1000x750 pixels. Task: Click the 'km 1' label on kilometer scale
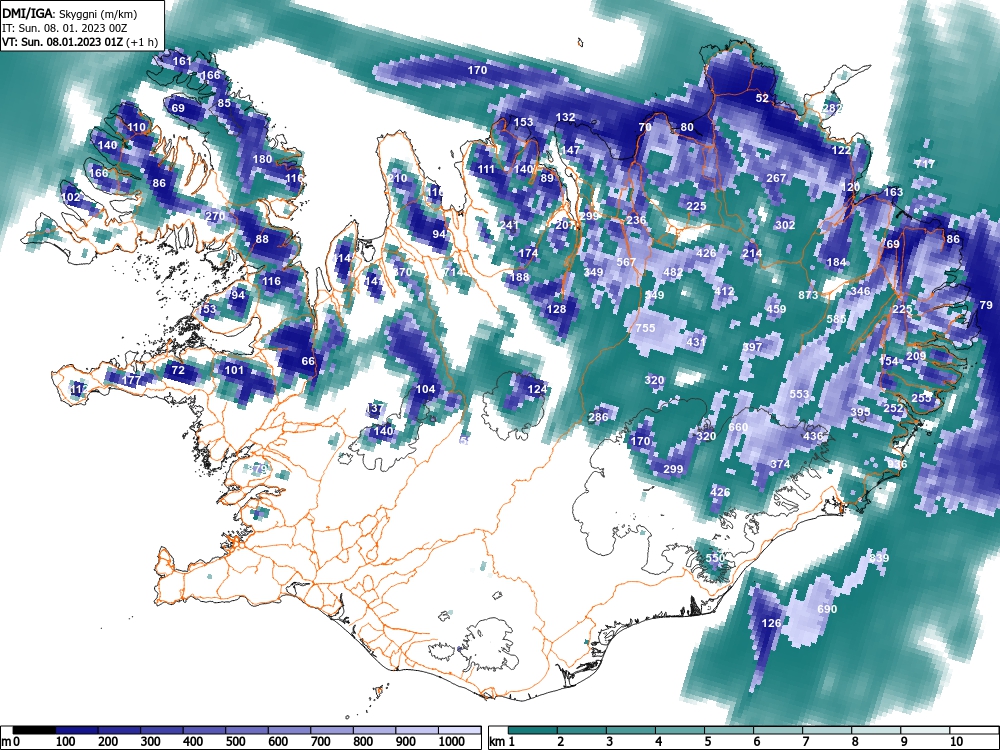pos(502,742)
